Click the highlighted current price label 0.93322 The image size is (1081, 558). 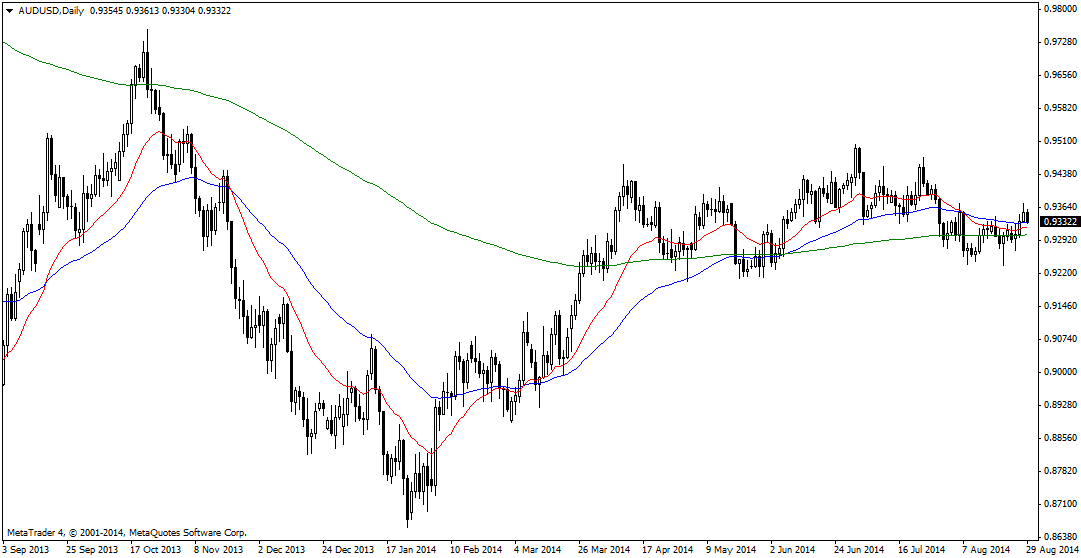pos(1057,222)
